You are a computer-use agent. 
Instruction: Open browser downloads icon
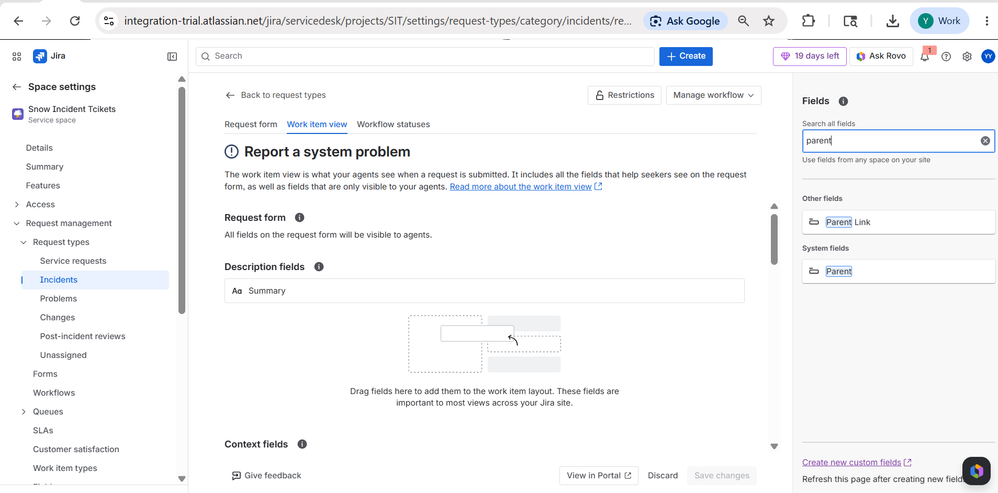point(892,21)
